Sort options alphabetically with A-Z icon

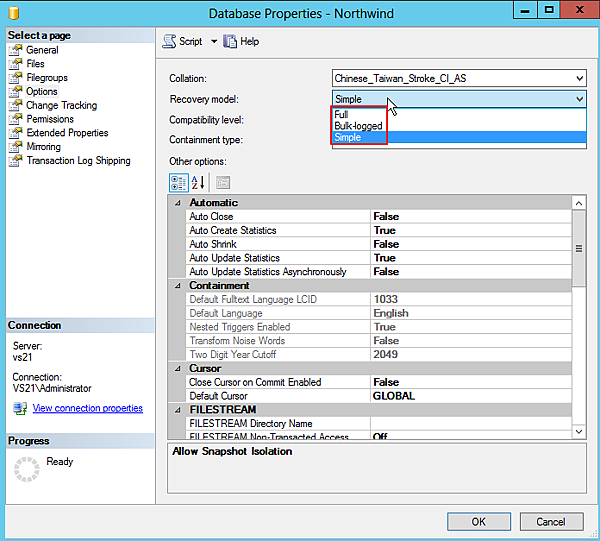tap(198, 183)
